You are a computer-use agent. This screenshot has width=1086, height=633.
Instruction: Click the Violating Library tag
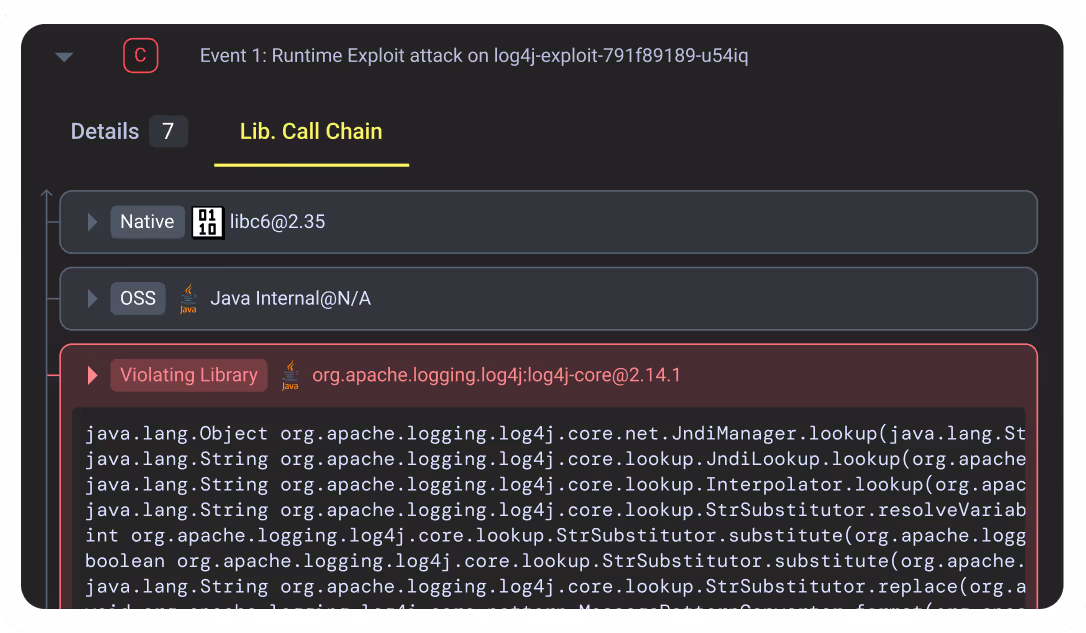188,375
